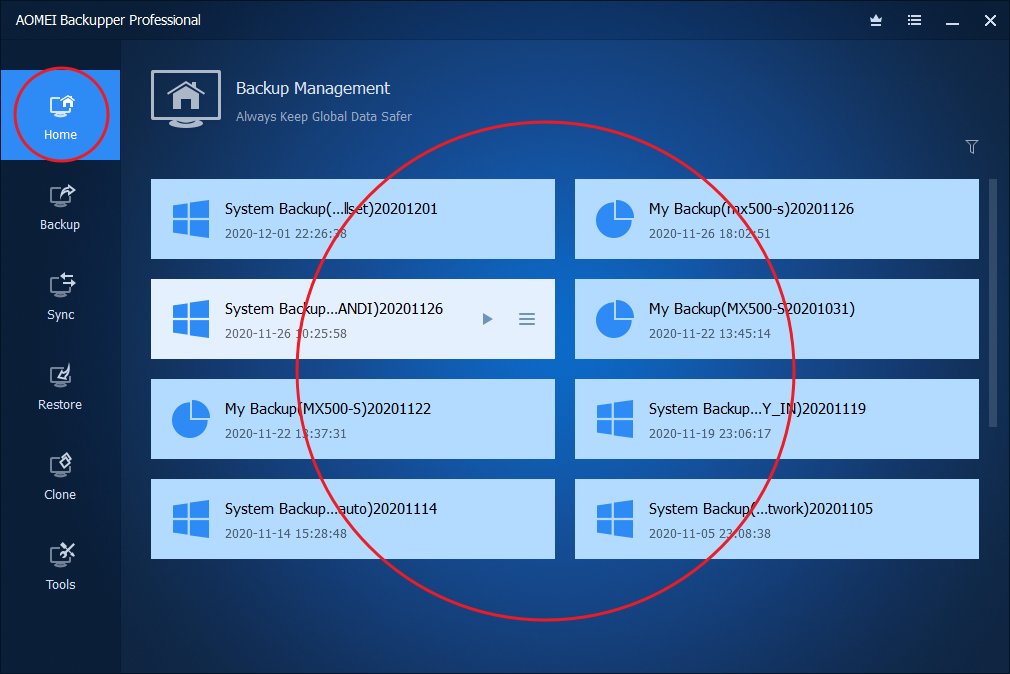Open the Backup section in sidebar

click(x=61, y=206)
